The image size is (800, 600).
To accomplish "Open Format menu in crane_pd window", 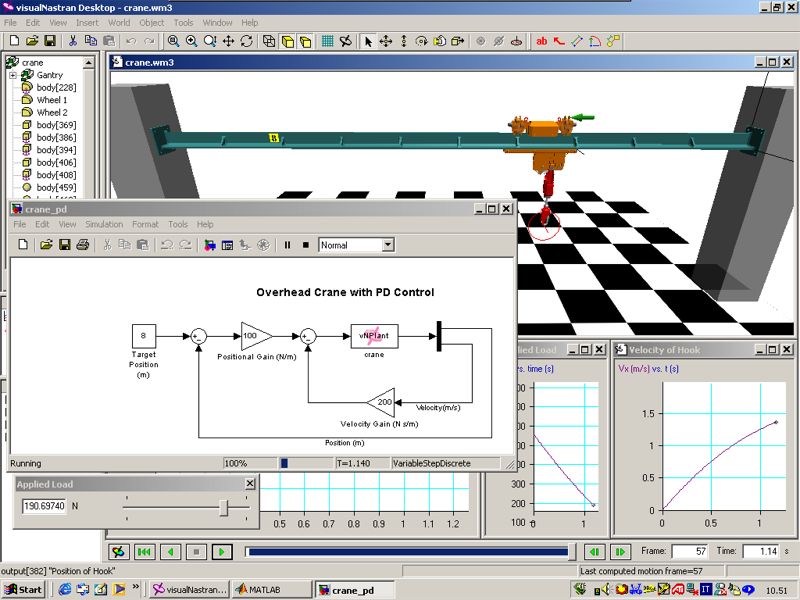I will (x=145, y=224).
